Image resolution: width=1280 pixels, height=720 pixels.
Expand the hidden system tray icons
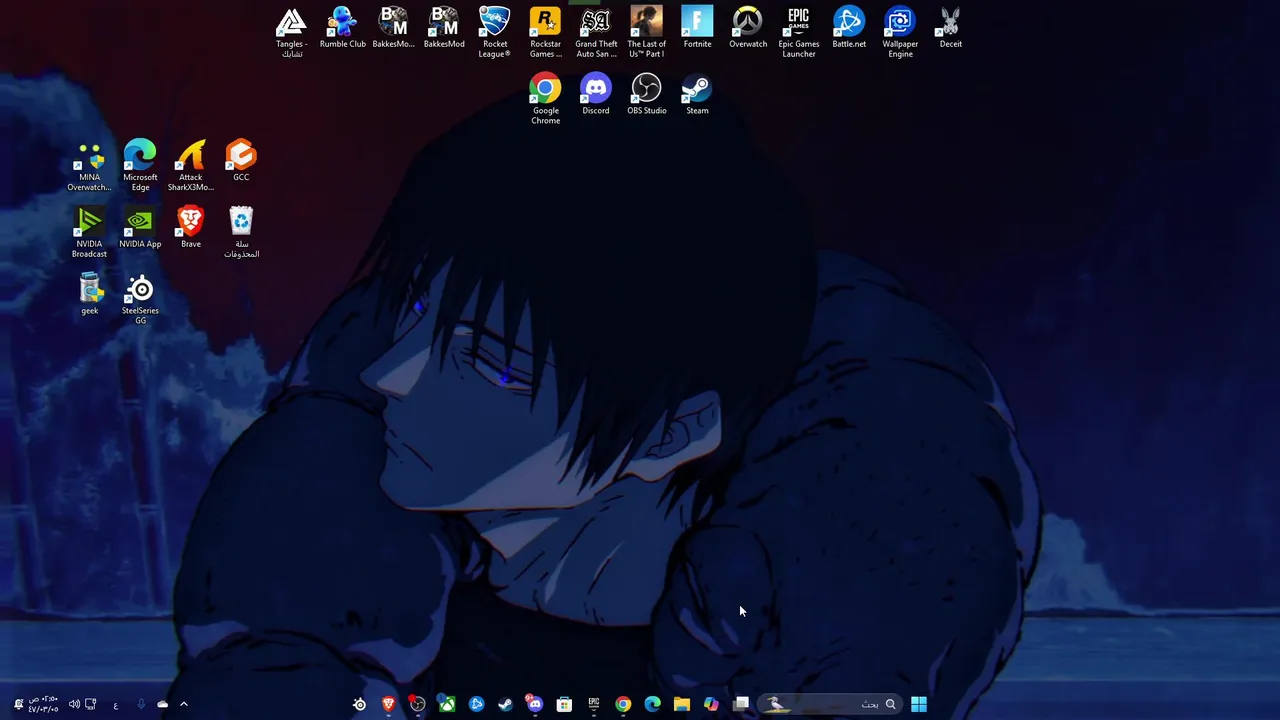pyautogui.click(x=183, y=704)
